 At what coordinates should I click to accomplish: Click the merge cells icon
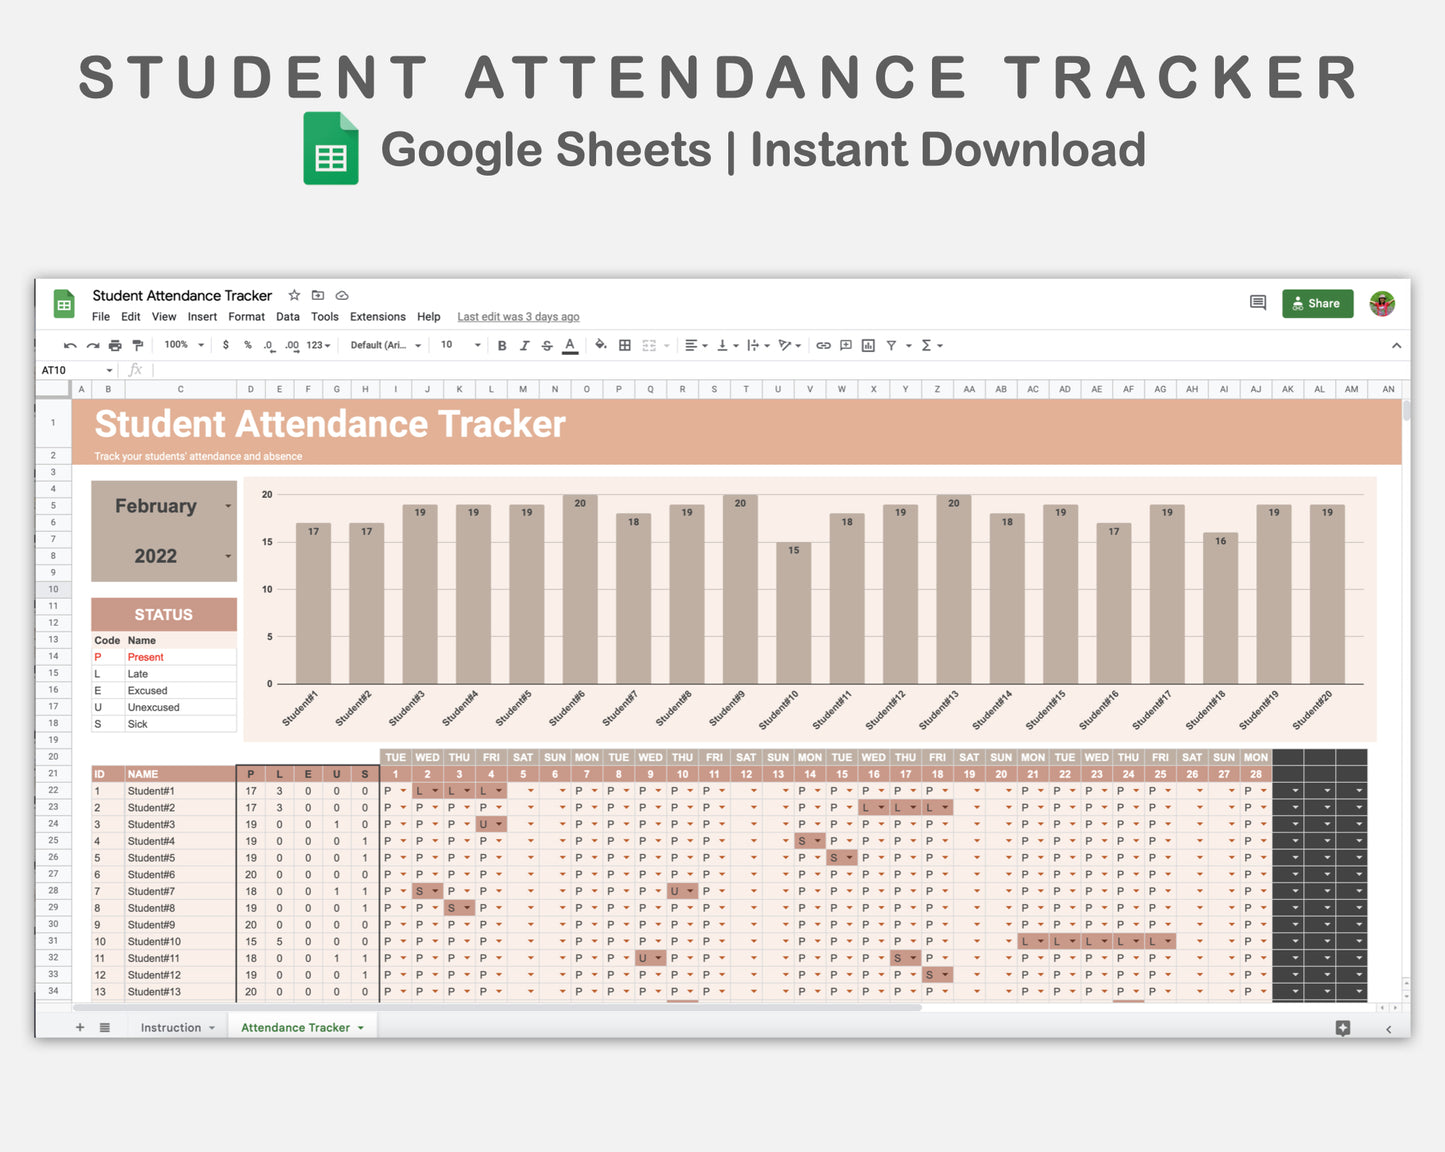646,345
